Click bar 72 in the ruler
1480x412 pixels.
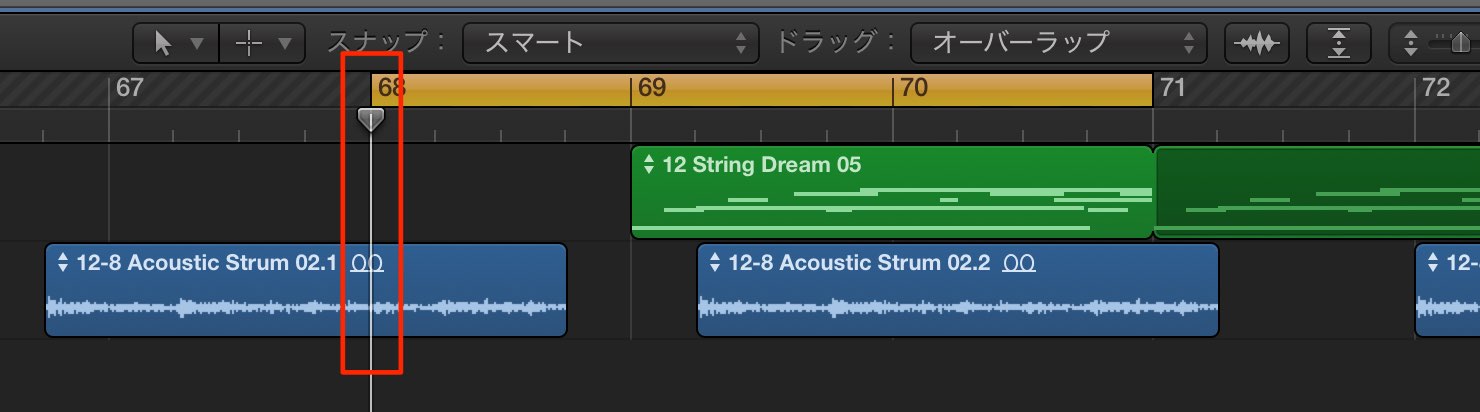click(x=1436, y=88)
